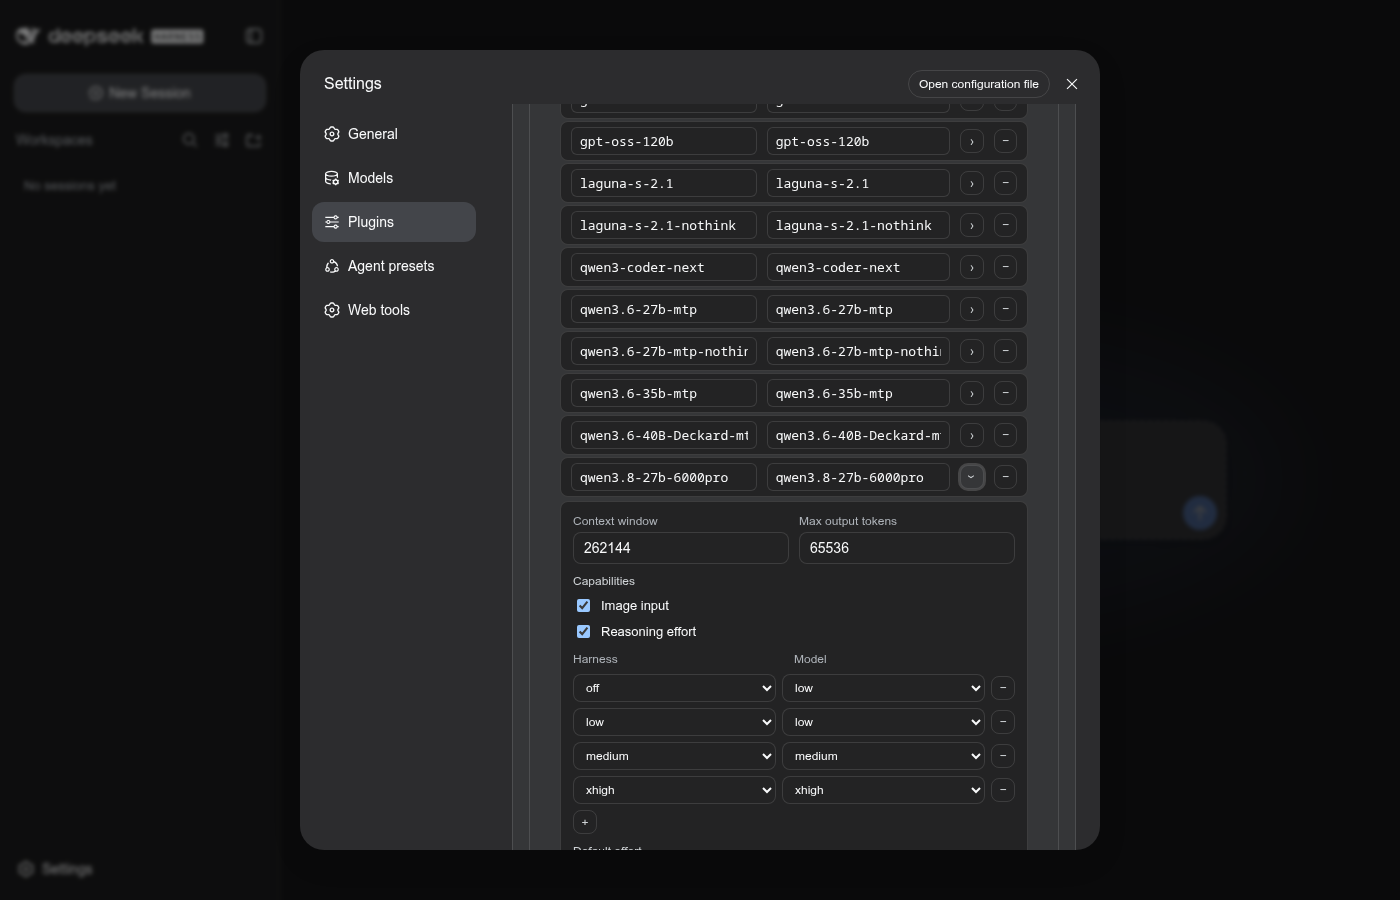The height and width of the screenshot is (900, 1400).
Task: Open the Agent presets section
Action: pos(394,266)
